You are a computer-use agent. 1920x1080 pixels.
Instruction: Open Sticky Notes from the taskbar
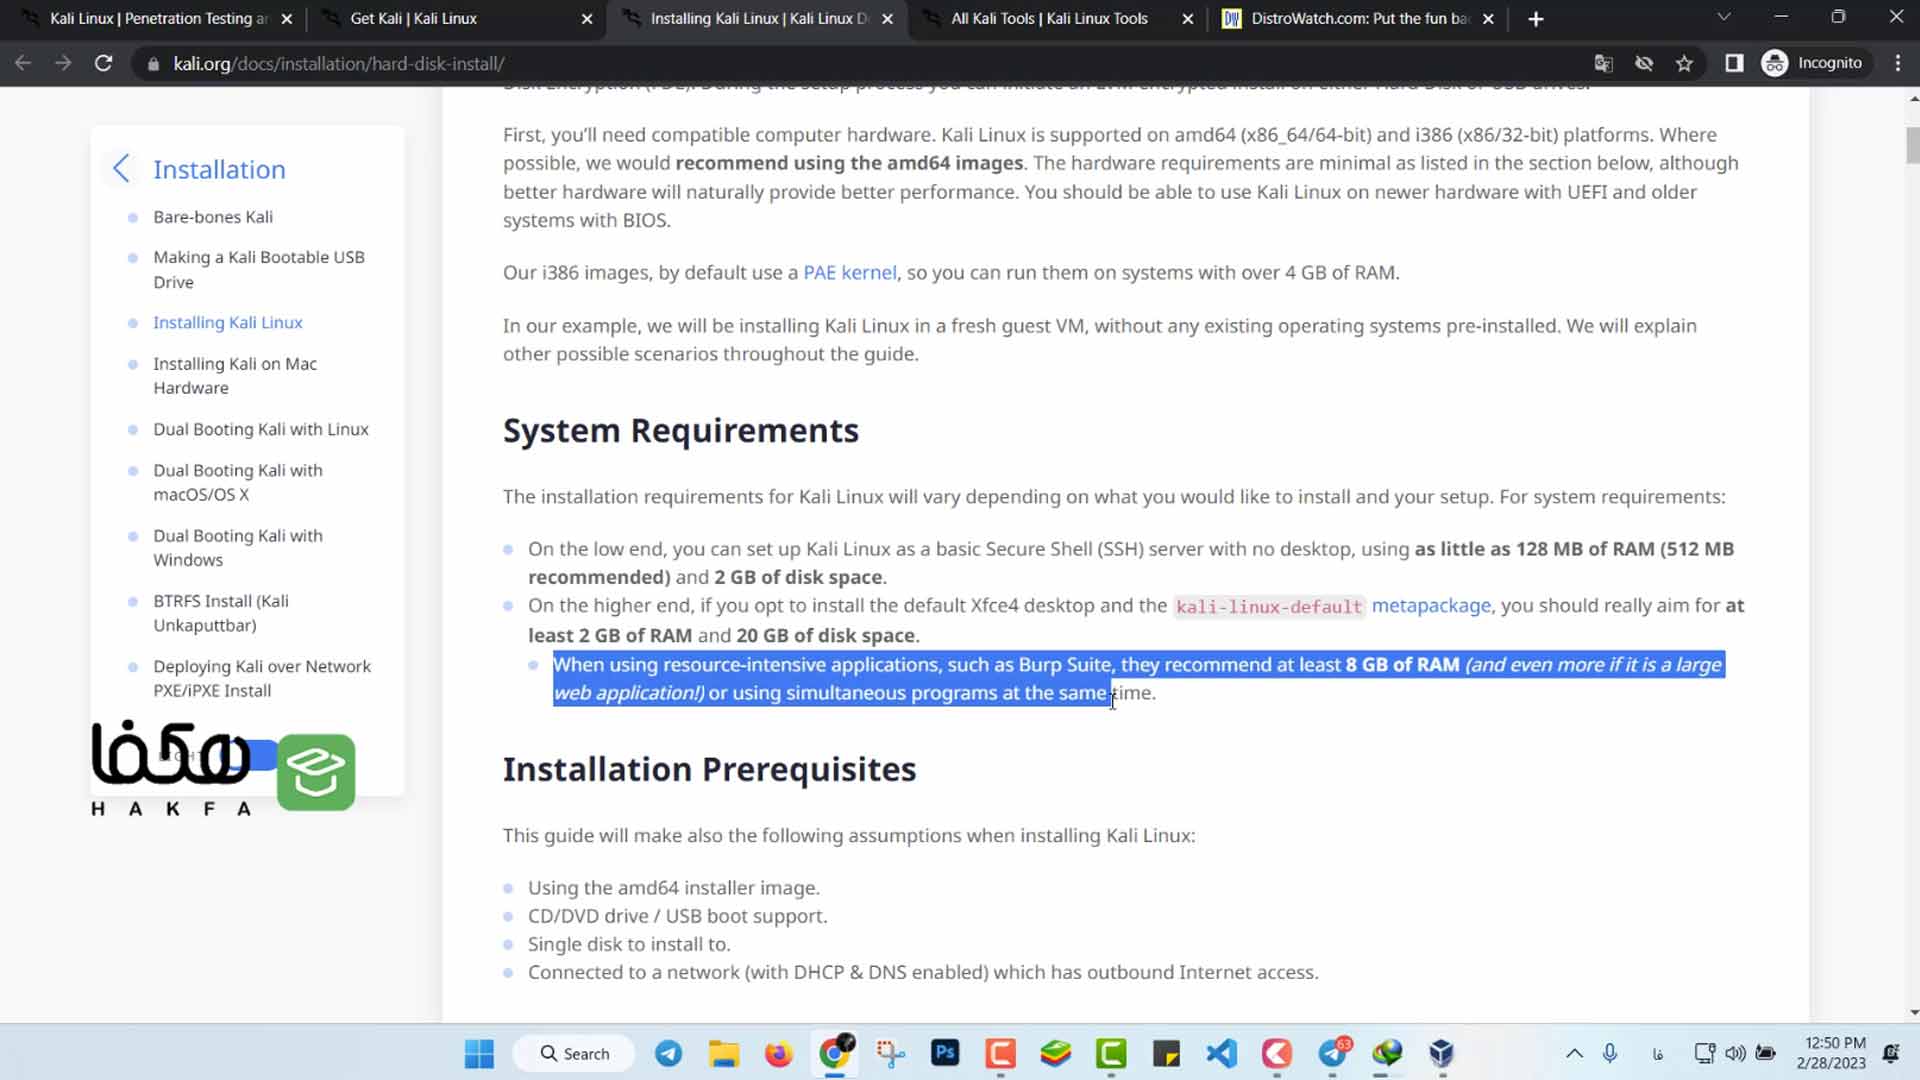[x=1166, y=1053]
